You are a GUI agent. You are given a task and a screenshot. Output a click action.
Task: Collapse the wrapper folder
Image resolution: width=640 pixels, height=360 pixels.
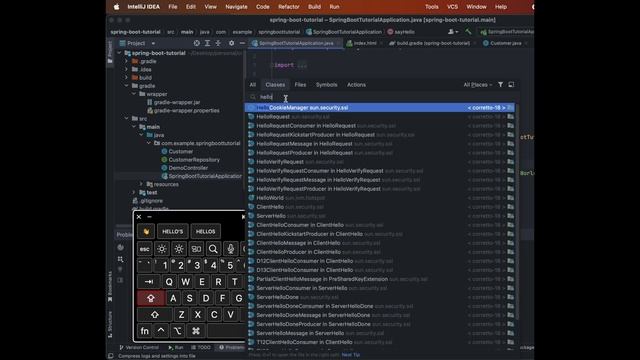click(134, 94)
